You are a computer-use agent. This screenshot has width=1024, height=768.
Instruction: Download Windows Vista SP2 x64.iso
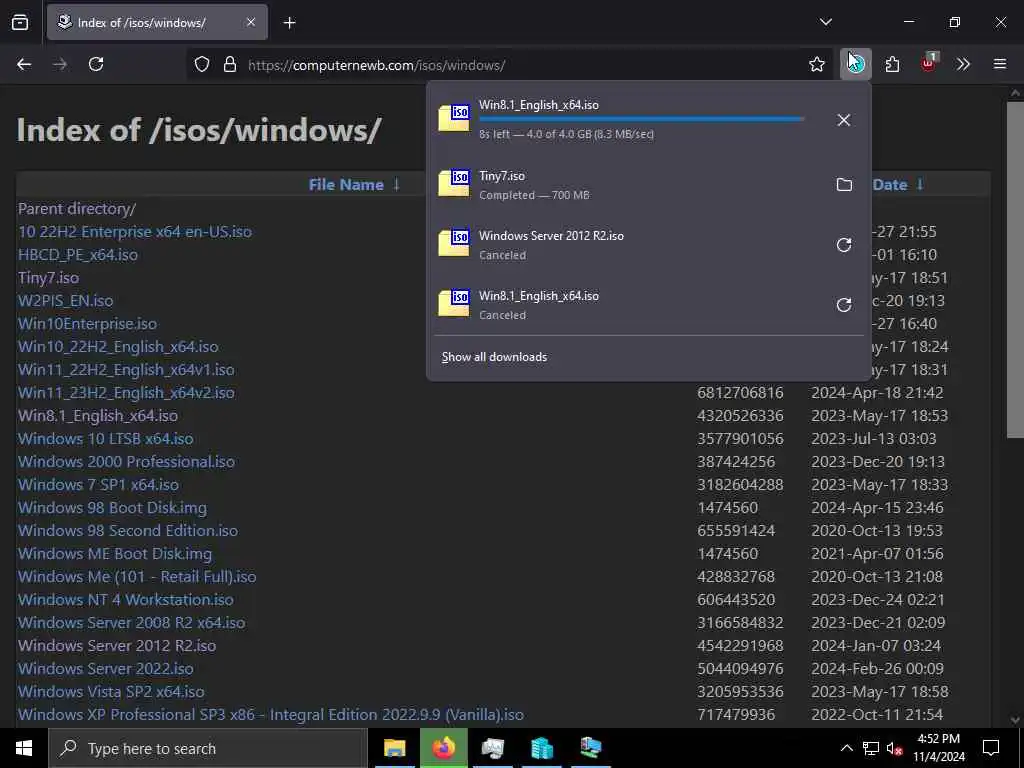111,691
